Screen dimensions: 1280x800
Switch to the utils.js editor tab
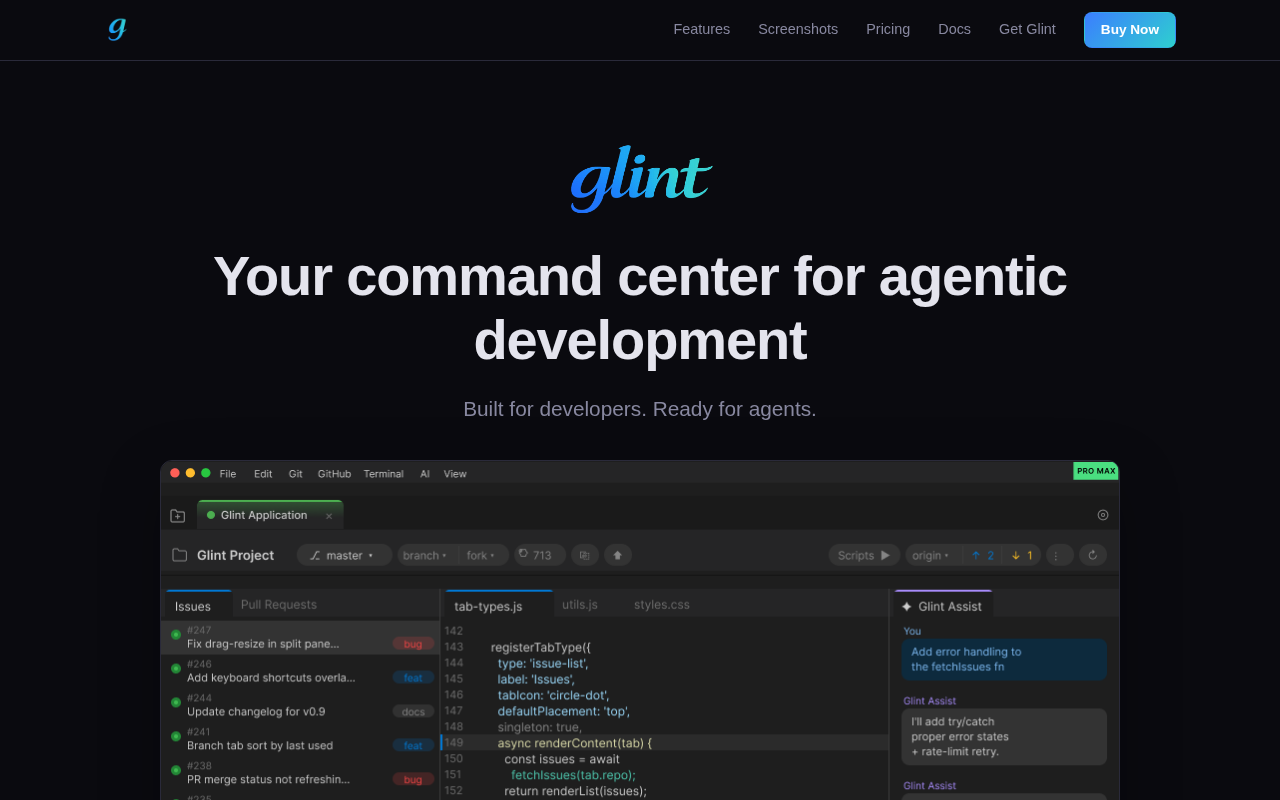click(580, 605)
